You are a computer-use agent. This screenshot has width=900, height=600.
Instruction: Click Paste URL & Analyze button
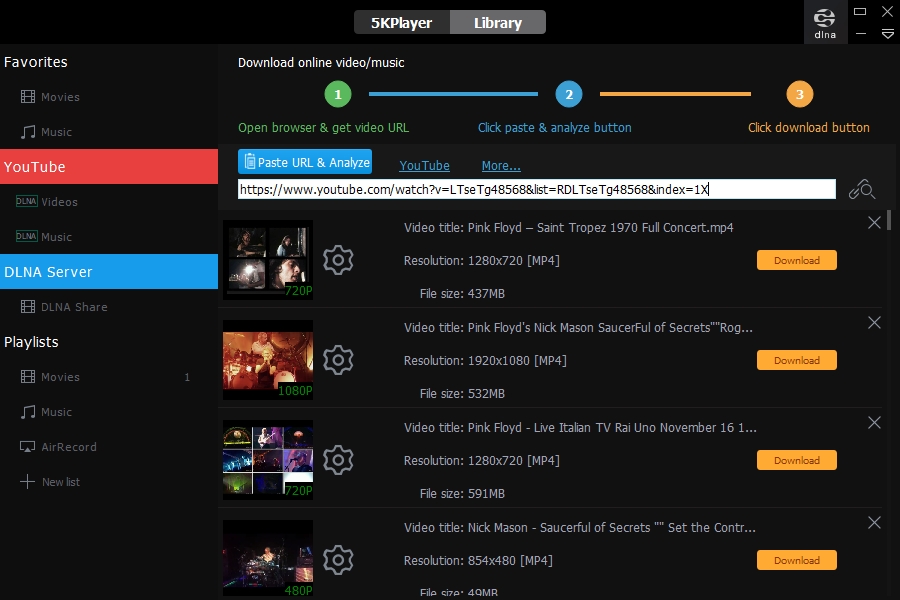305,162
